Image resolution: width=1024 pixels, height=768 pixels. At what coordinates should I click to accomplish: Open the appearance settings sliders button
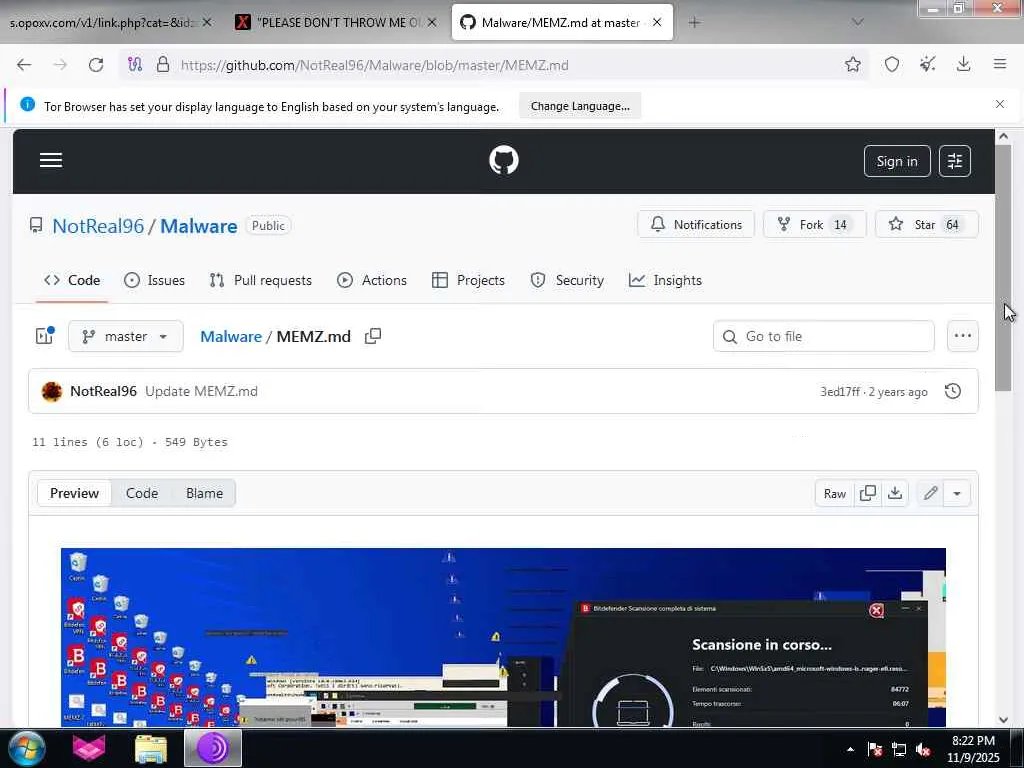click(x=955, y=161)
